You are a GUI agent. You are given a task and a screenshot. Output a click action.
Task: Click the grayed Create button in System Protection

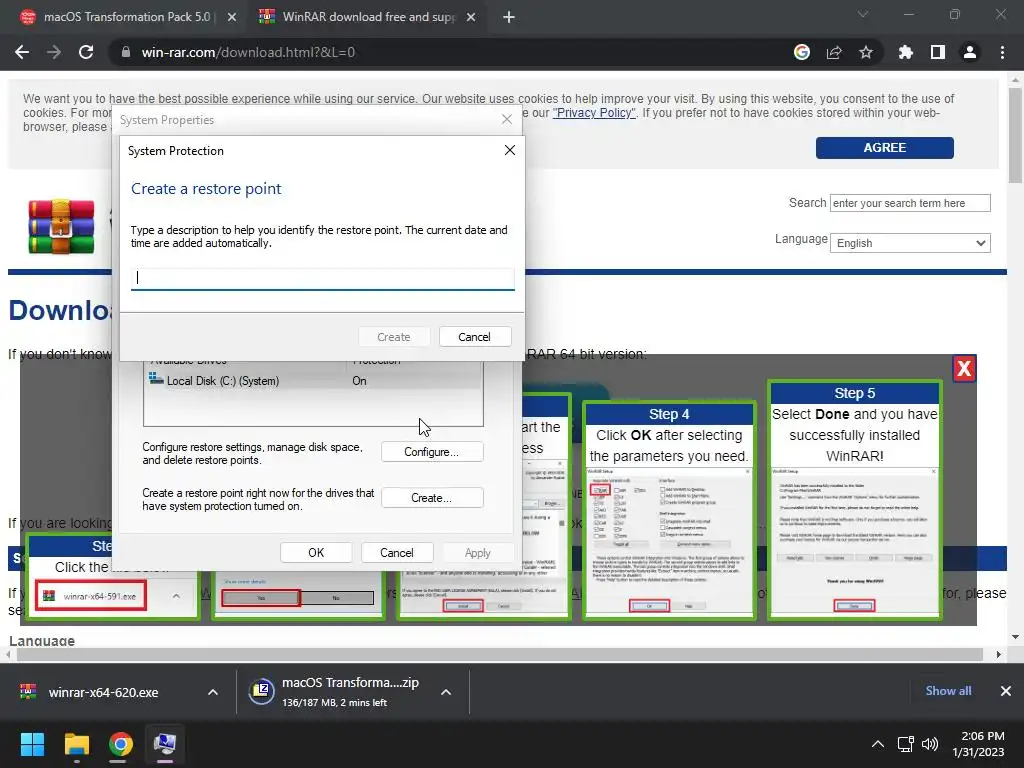click(394, 337)
